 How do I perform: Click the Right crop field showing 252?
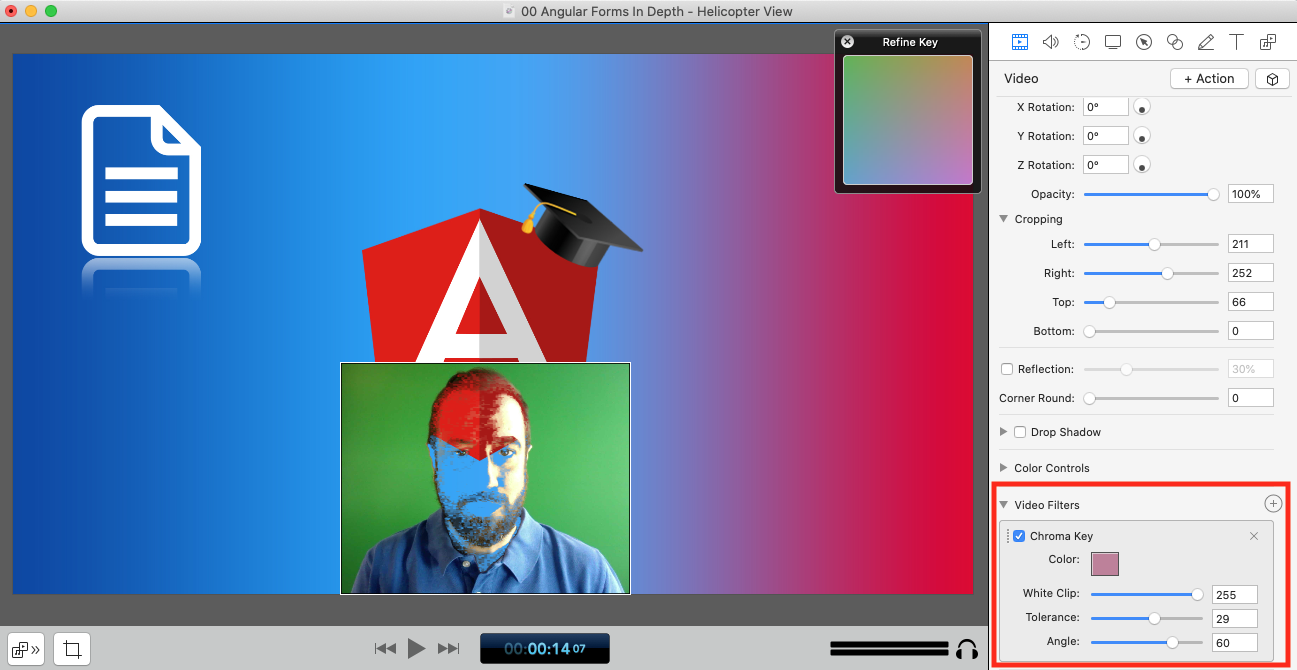[x=1250, y=273]
